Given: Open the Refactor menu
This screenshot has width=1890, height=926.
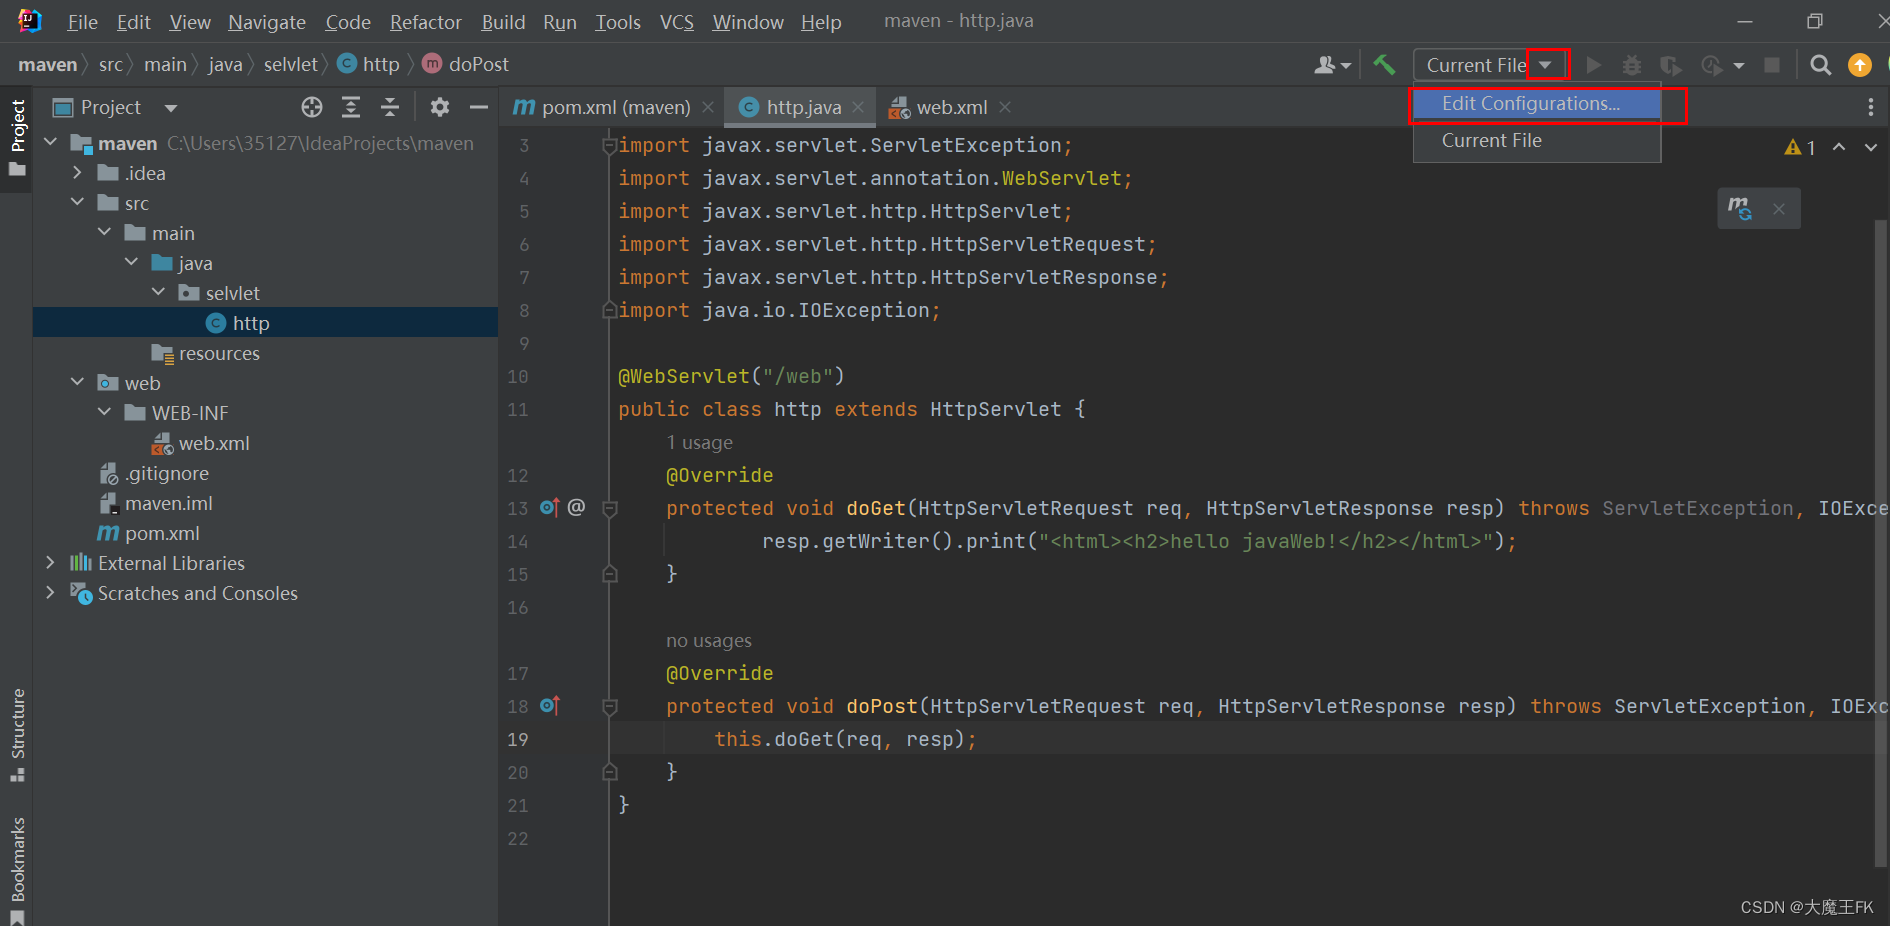Looking at the screenshot, I should coord(426,22).
